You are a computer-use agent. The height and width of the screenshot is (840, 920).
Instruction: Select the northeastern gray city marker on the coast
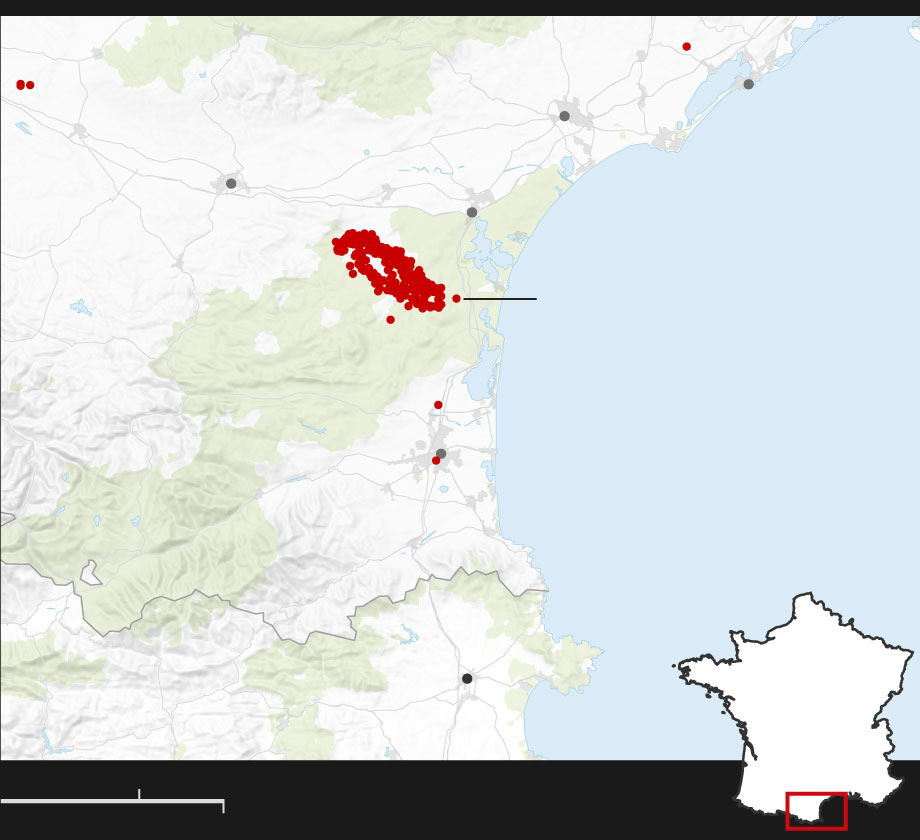pyautogui.click(x=749, y=84)
